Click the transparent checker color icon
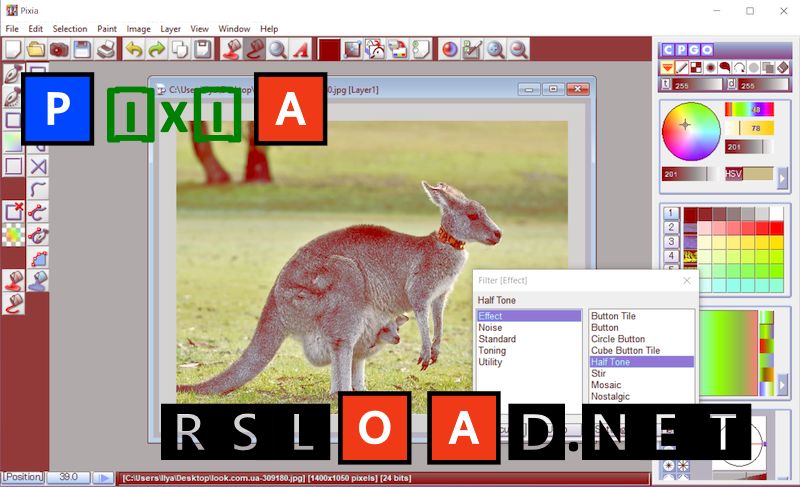Screen dimensions: 800x487 pyautogui.click(x=13, y=235)
